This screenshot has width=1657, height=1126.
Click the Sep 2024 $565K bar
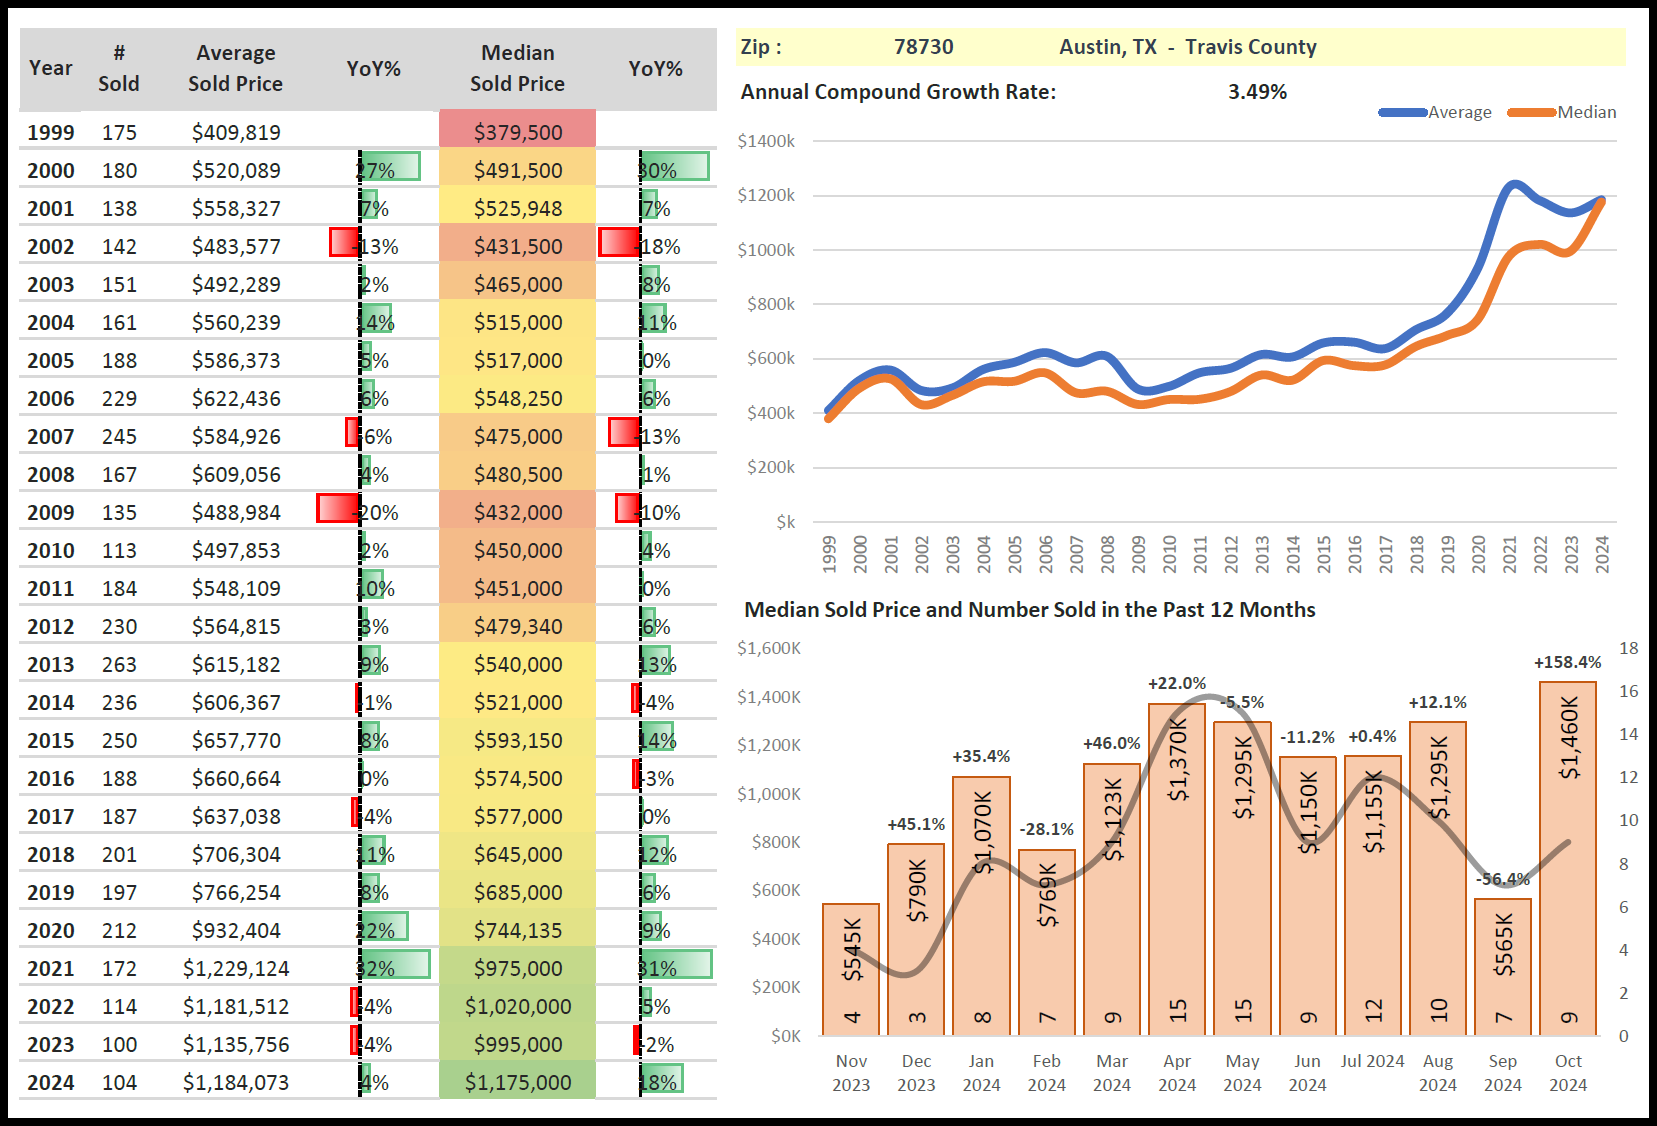pyautogui.click(x=1502, y=966)
